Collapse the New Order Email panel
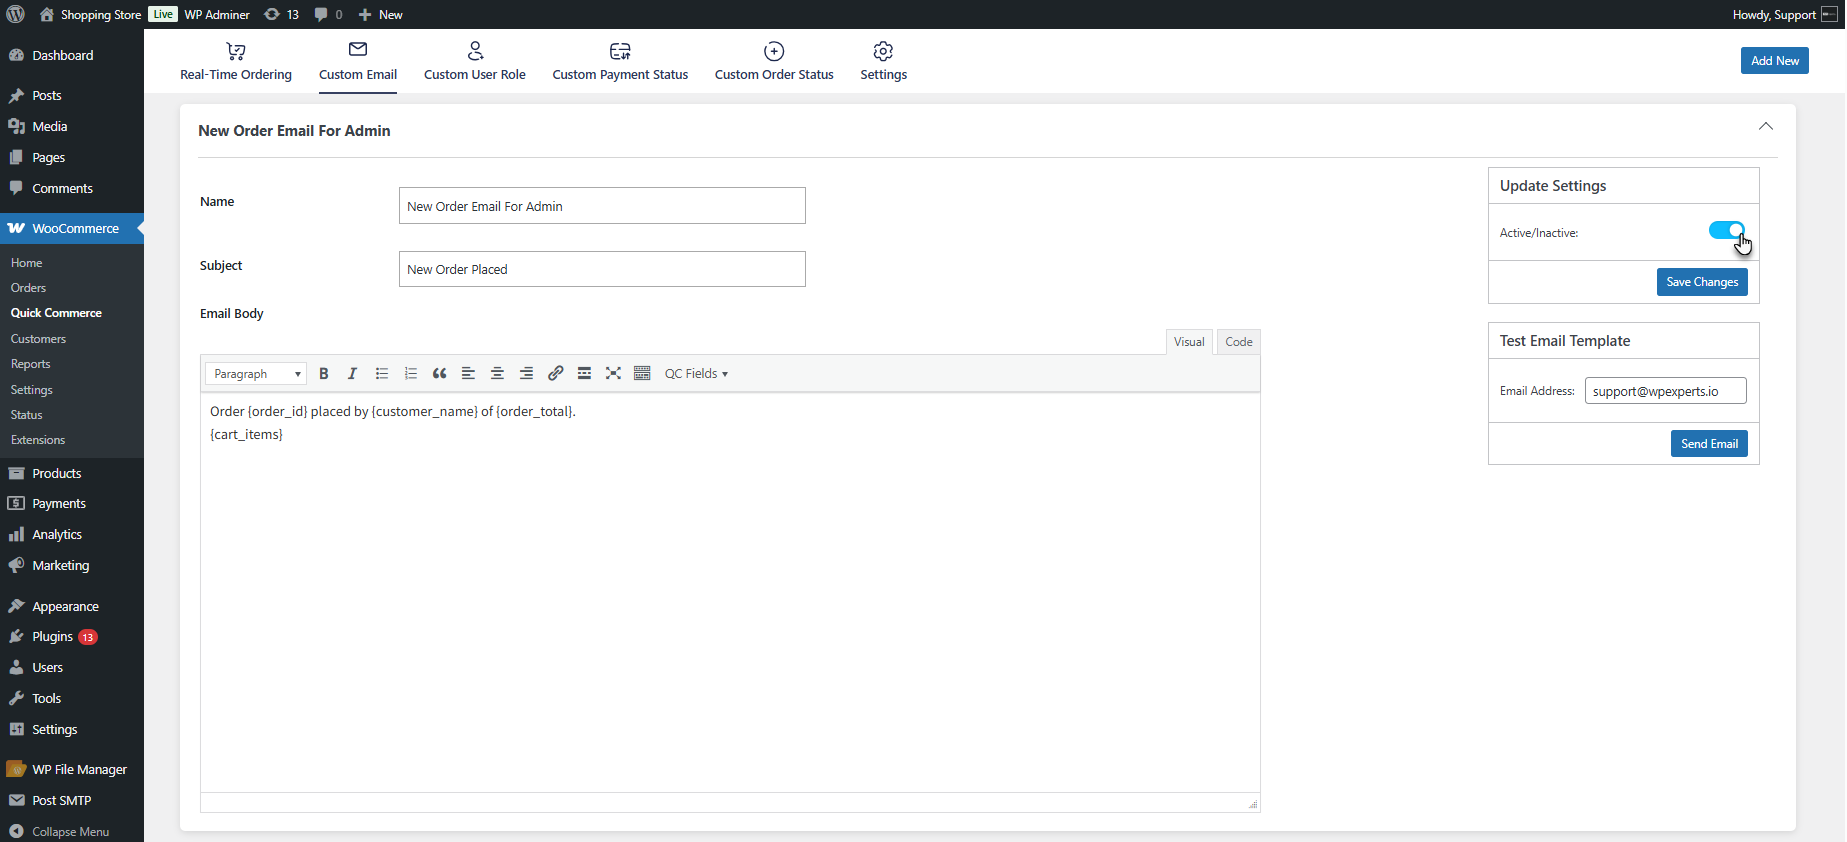The width and height of the screenshot is (1847, 842). (1765, 127)
